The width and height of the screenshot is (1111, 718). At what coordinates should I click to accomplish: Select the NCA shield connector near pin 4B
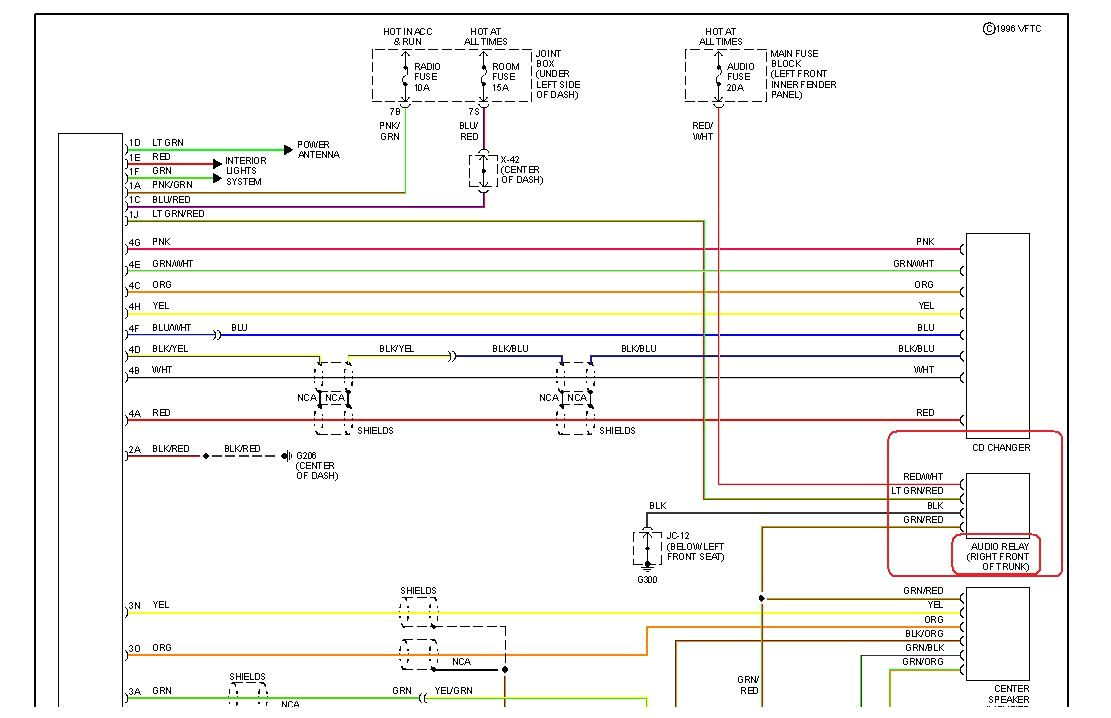(x=323, y=397)
